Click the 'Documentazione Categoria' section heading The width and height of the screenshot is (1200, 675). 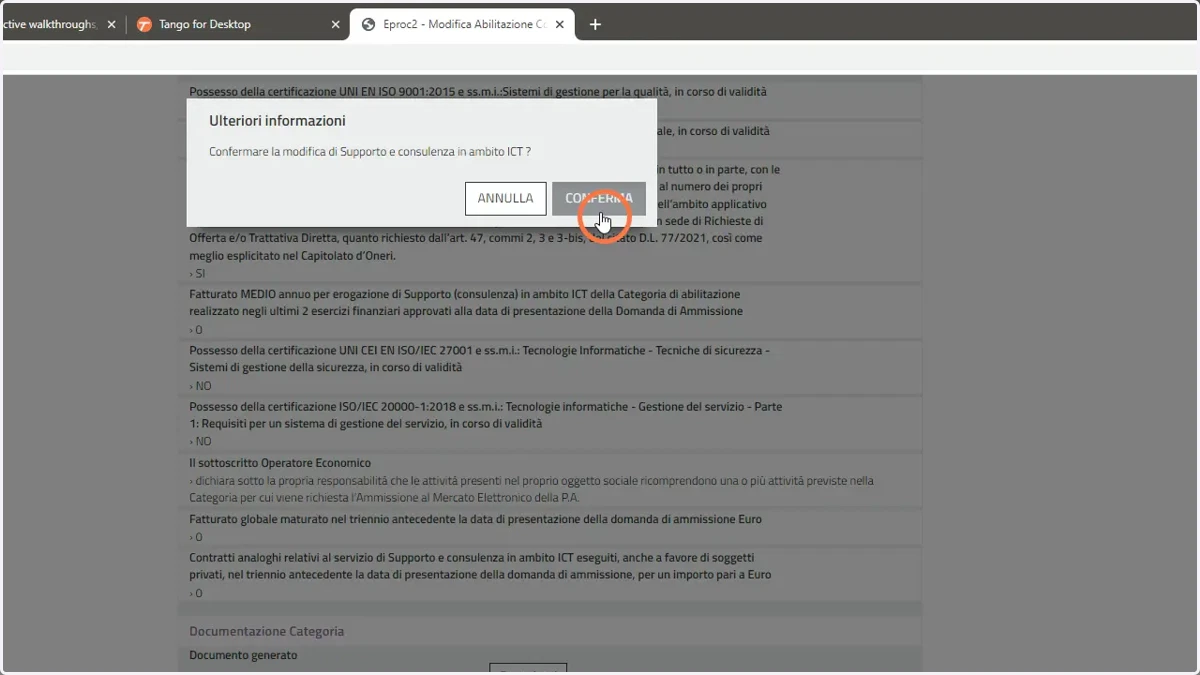coord(267,631)
